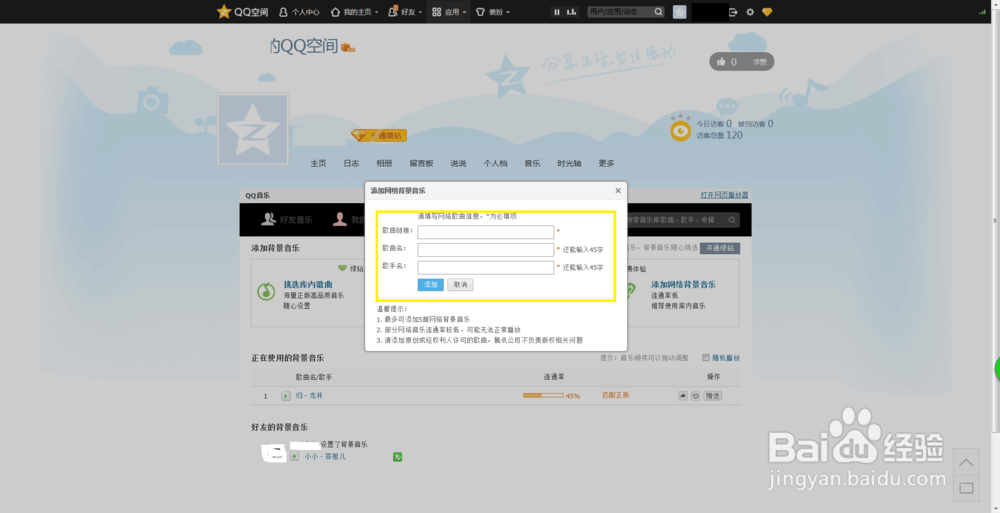This screenshot has height=513, width=1000.
Task: Click 打开网页播放器 link
Action: point(724,195)
